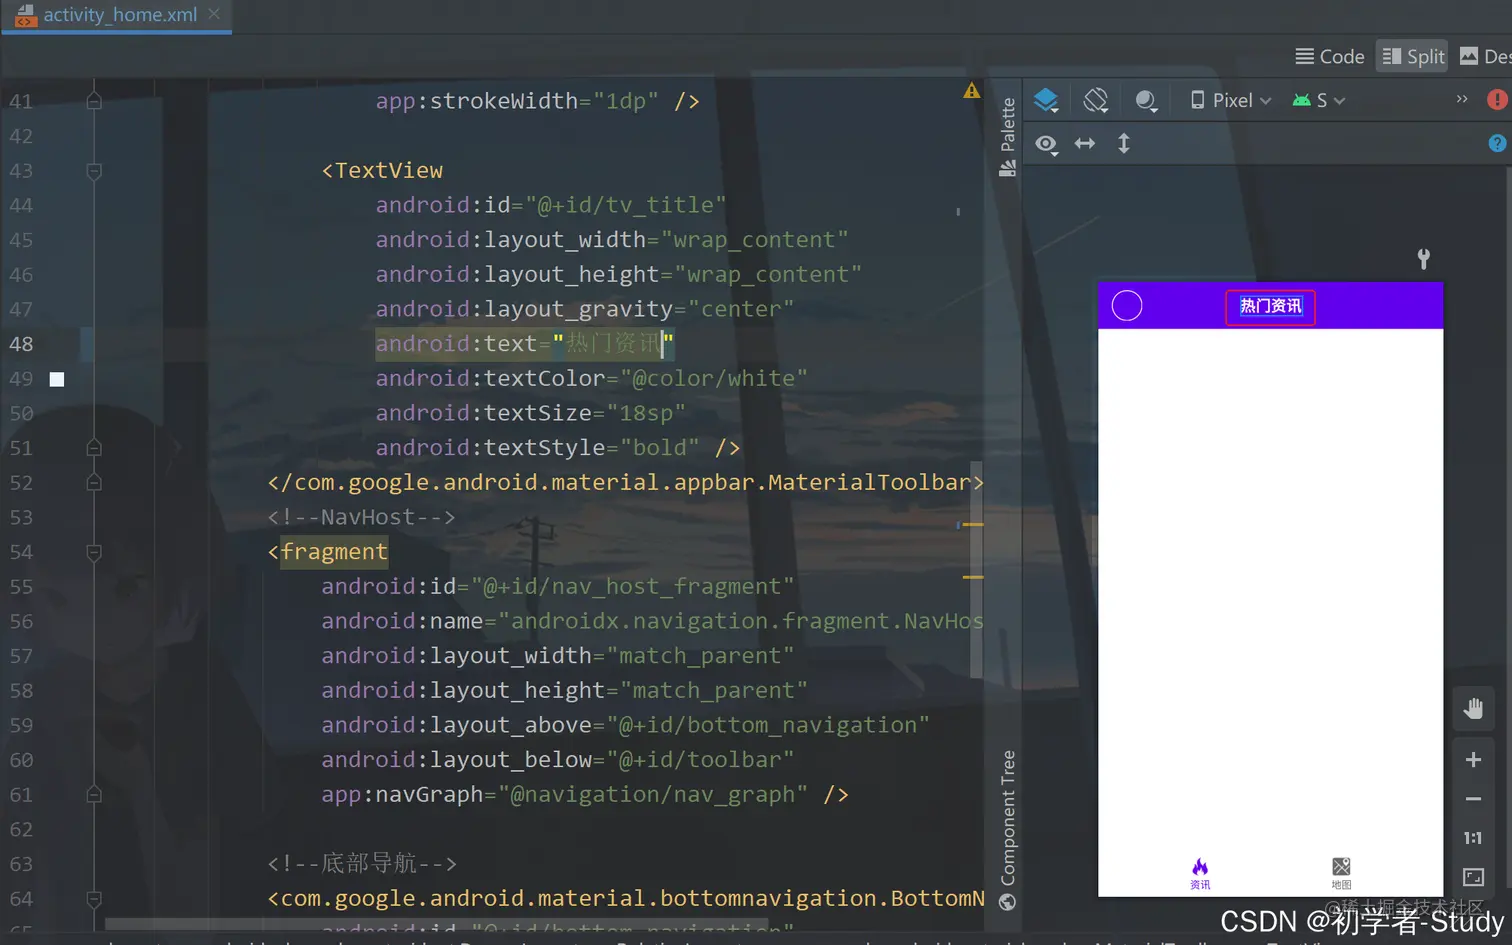This screenshot has height=945, width=1512.
Task: Click the <TextView opening tag
Action: pyautogui.click(x=382, y=171)
